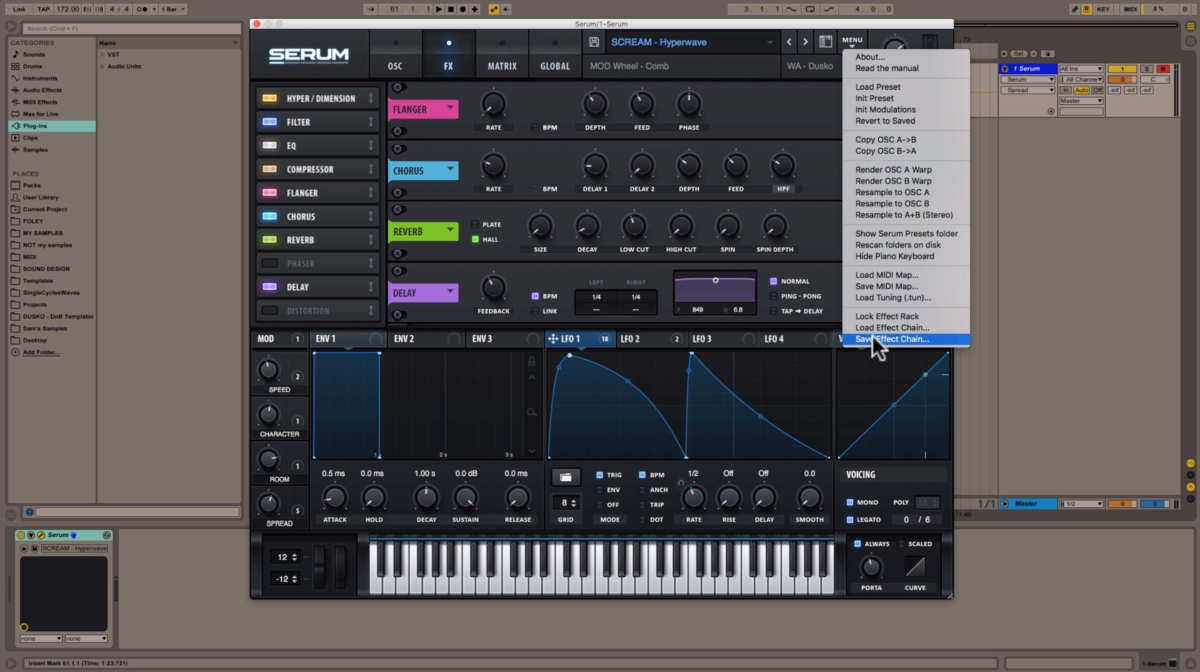Open the LFO Grid size stepper

coord(566,503)
